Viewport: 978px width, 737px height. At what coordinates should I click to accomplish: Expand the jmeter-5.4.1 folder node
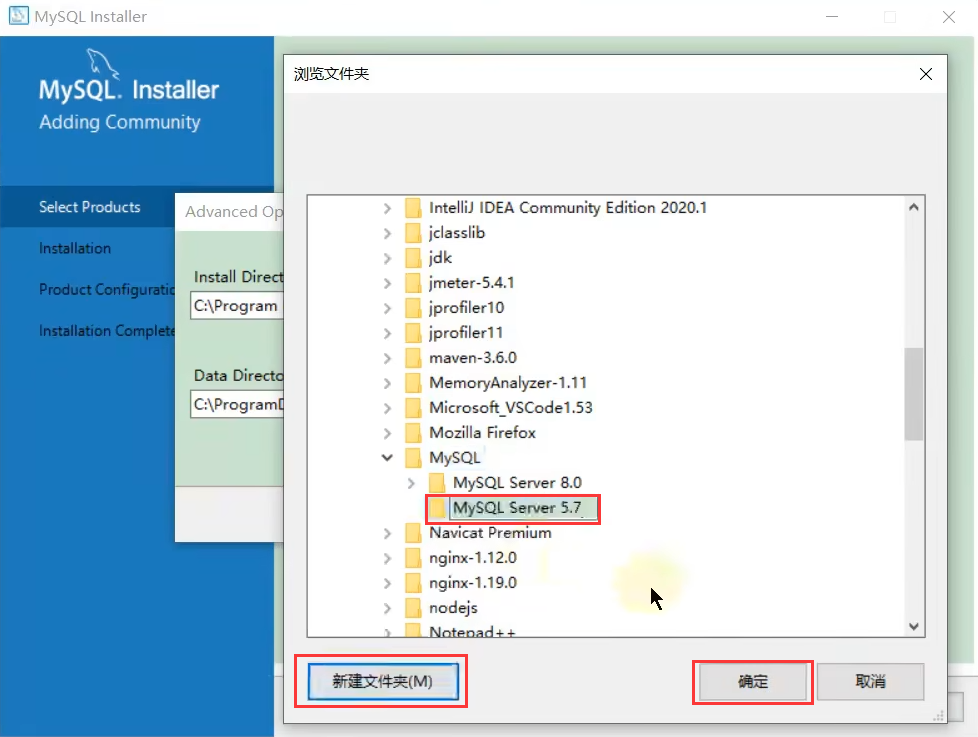coord(387,283)
